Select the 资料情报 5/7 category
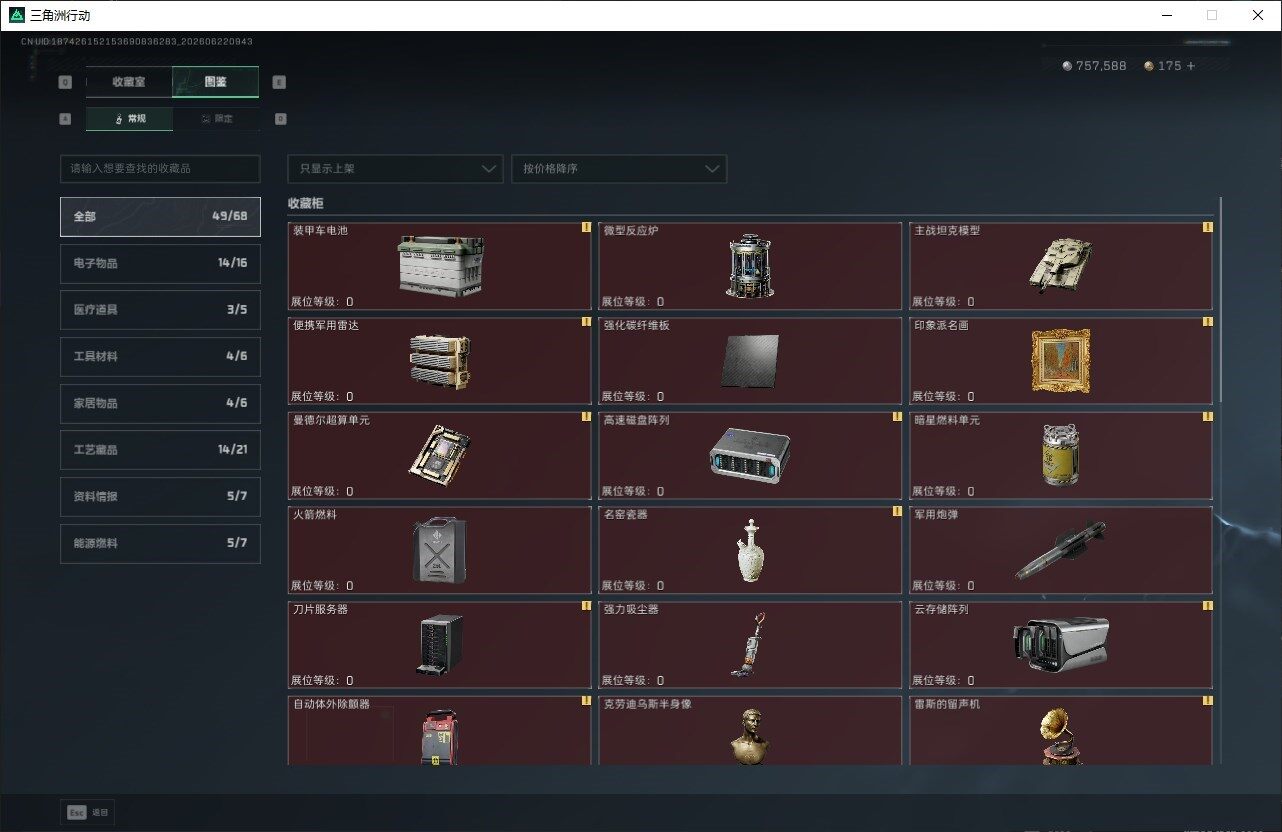This screenshot has height=832, width=1282. (160, 497)
